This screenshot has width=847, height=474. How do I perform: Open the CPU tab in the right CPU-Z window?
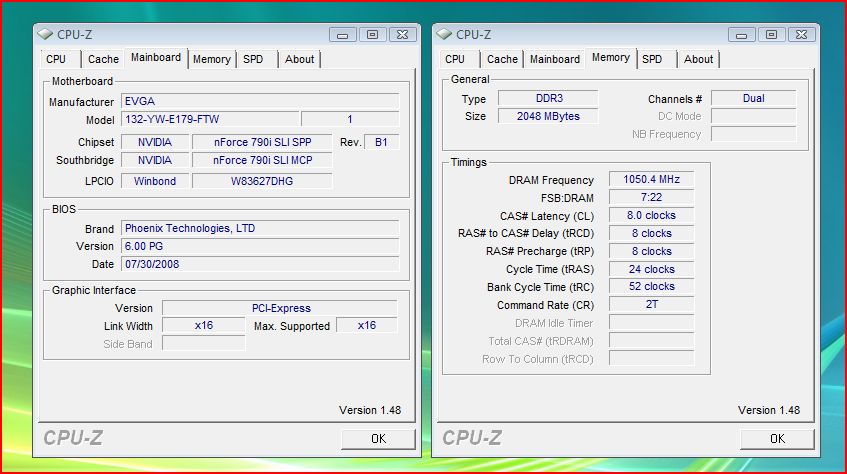tap(459, 59)
